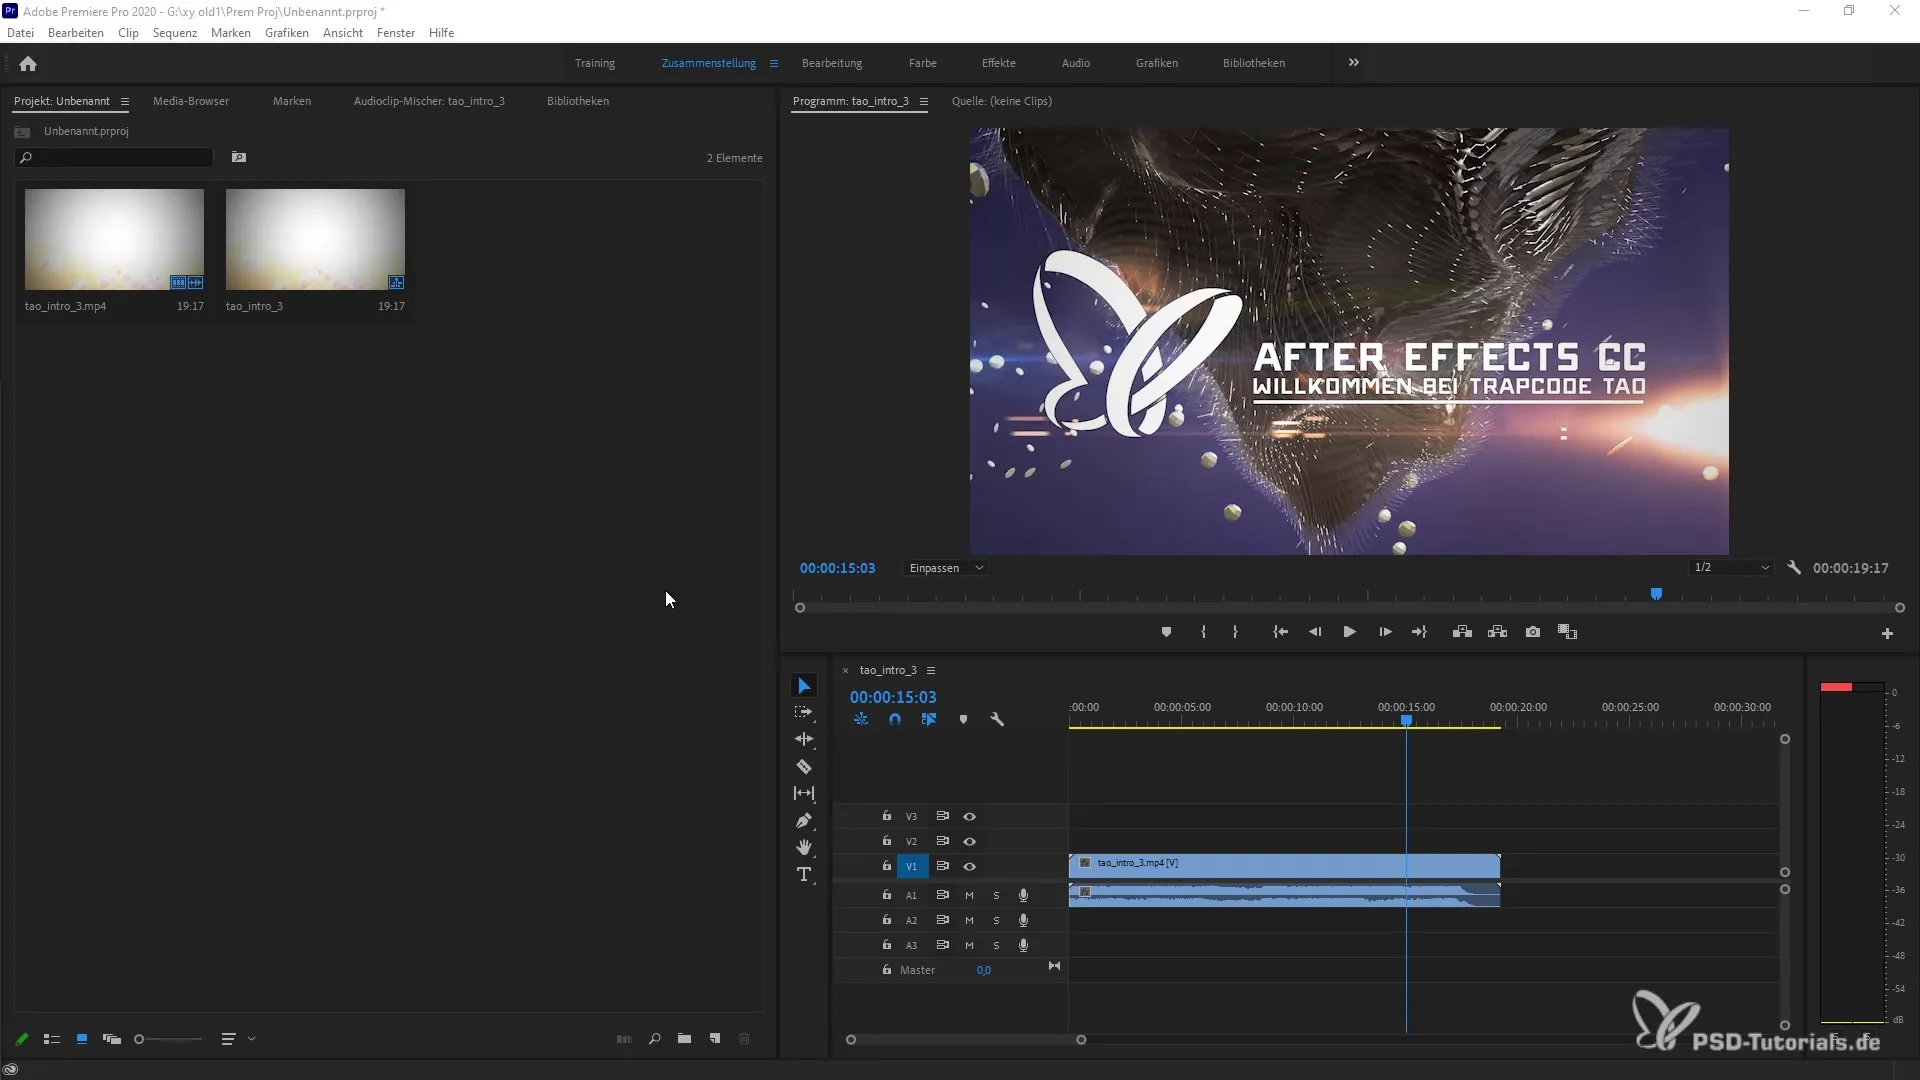Click Project search field
Viewport: 1920px width, 1080px height.
pyautogui.click(x=114, y=158)
